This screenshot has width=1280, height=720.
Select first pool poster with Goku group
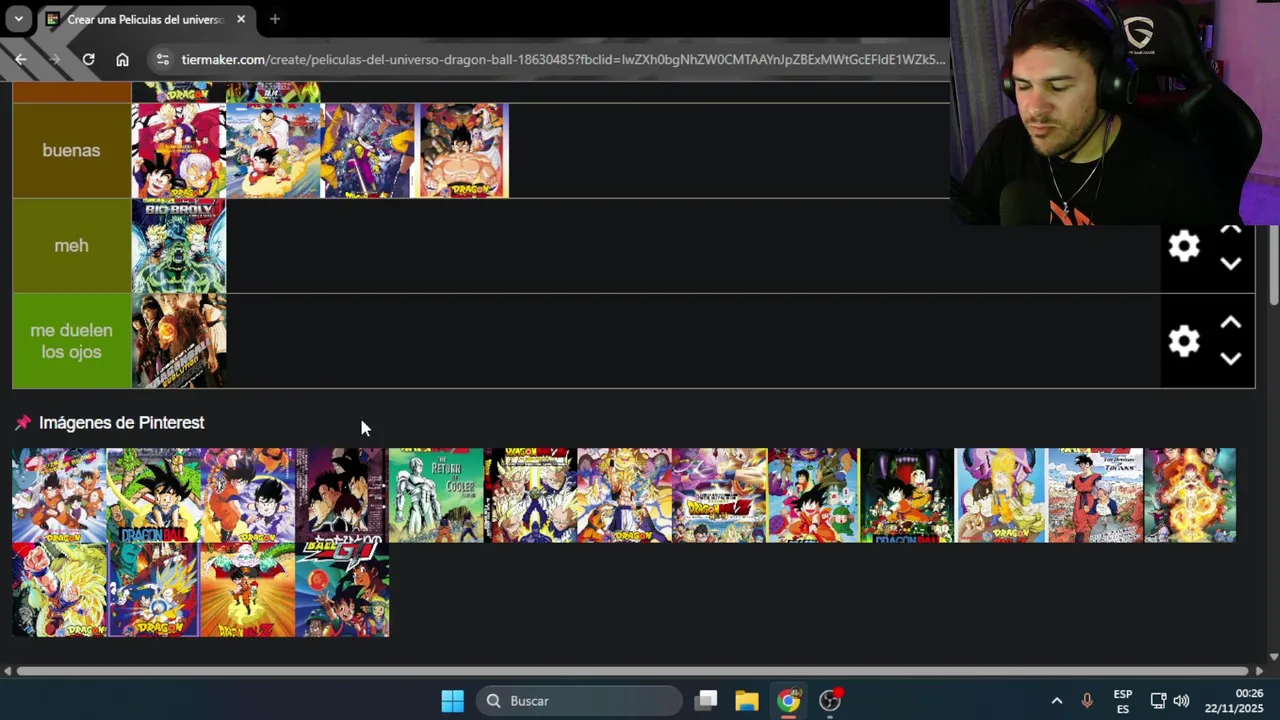pyautogui.click(x=59, y=496)
